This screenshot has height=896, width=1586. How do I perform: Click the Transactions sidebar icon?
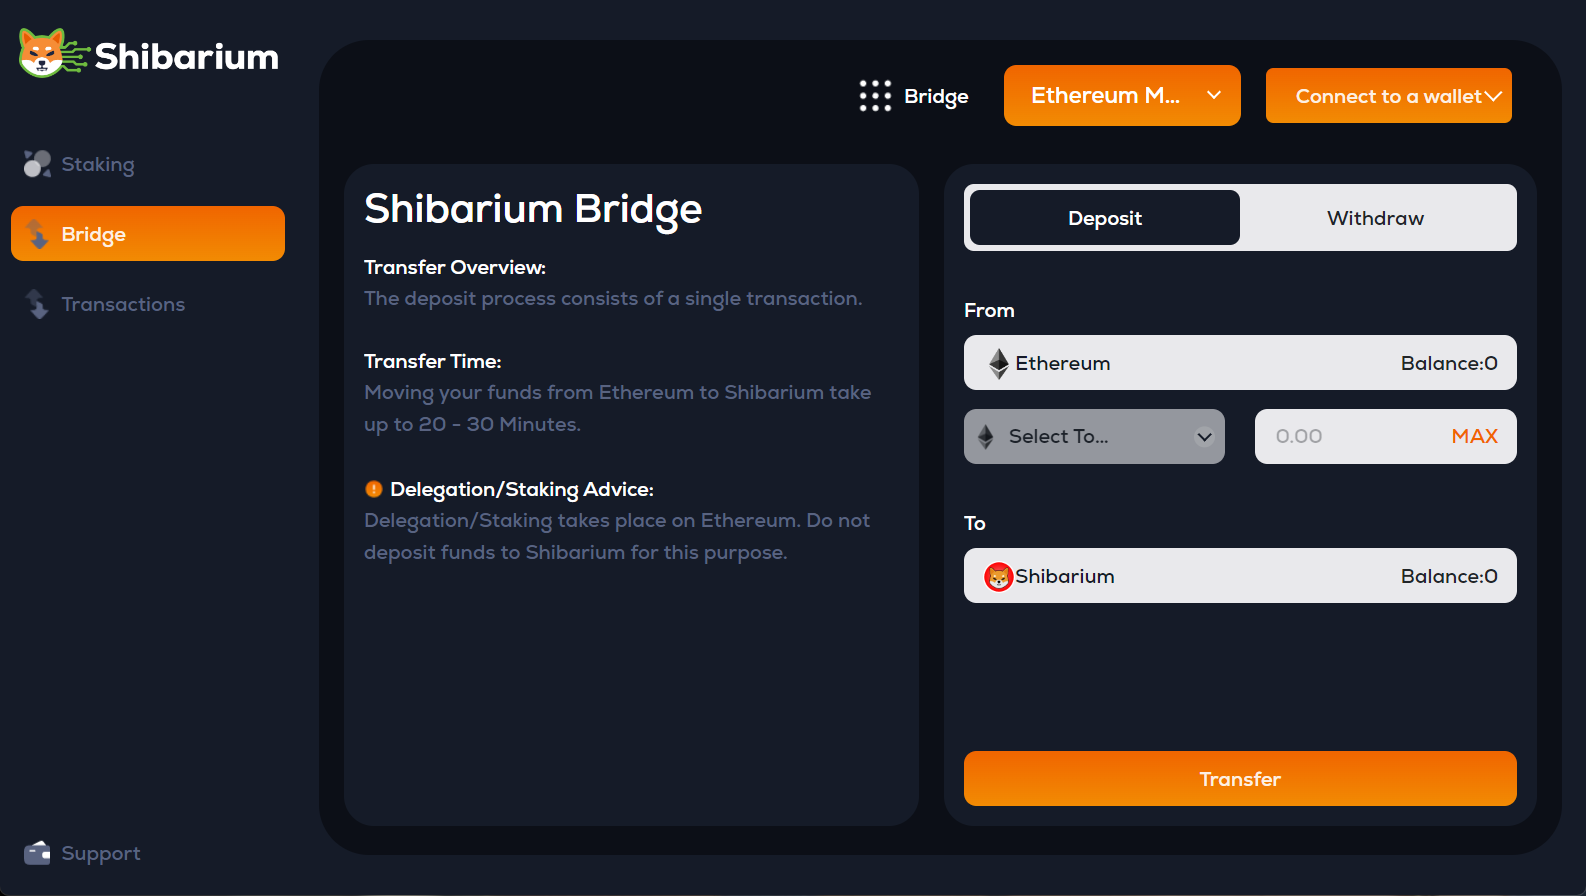click(37, 304)
